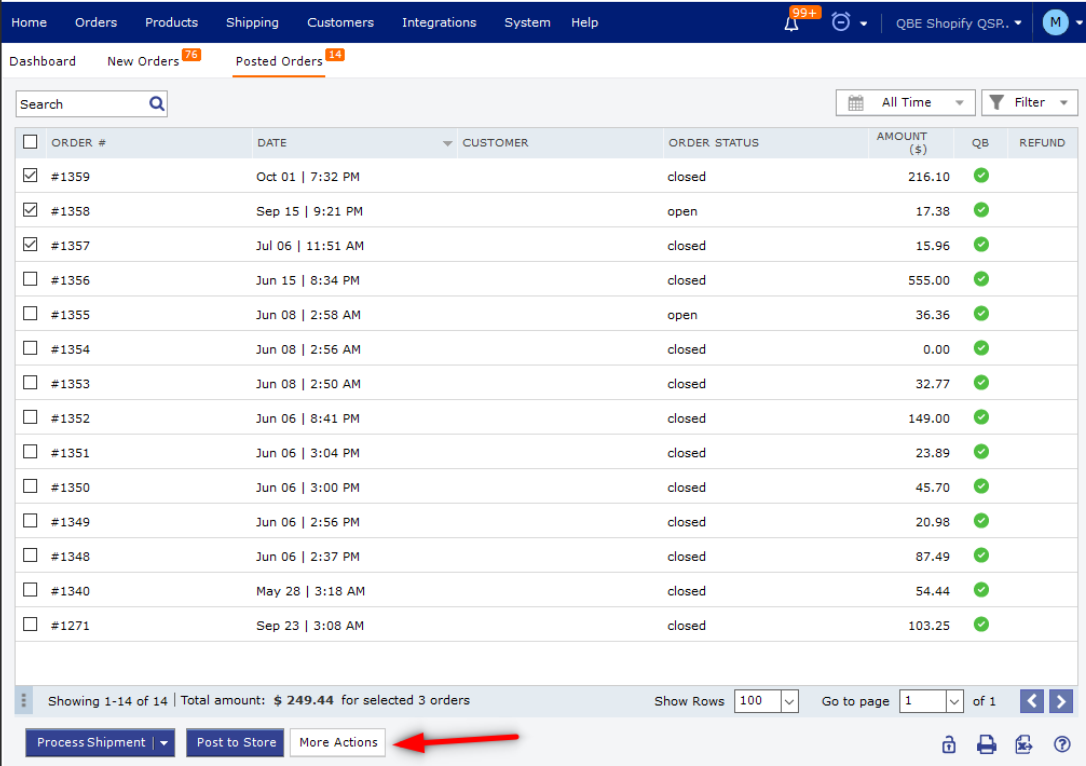This screenshot has width=1086, height=766.
Task: Expand the user profile dropdown arrow
Action: pos(1078,23)
